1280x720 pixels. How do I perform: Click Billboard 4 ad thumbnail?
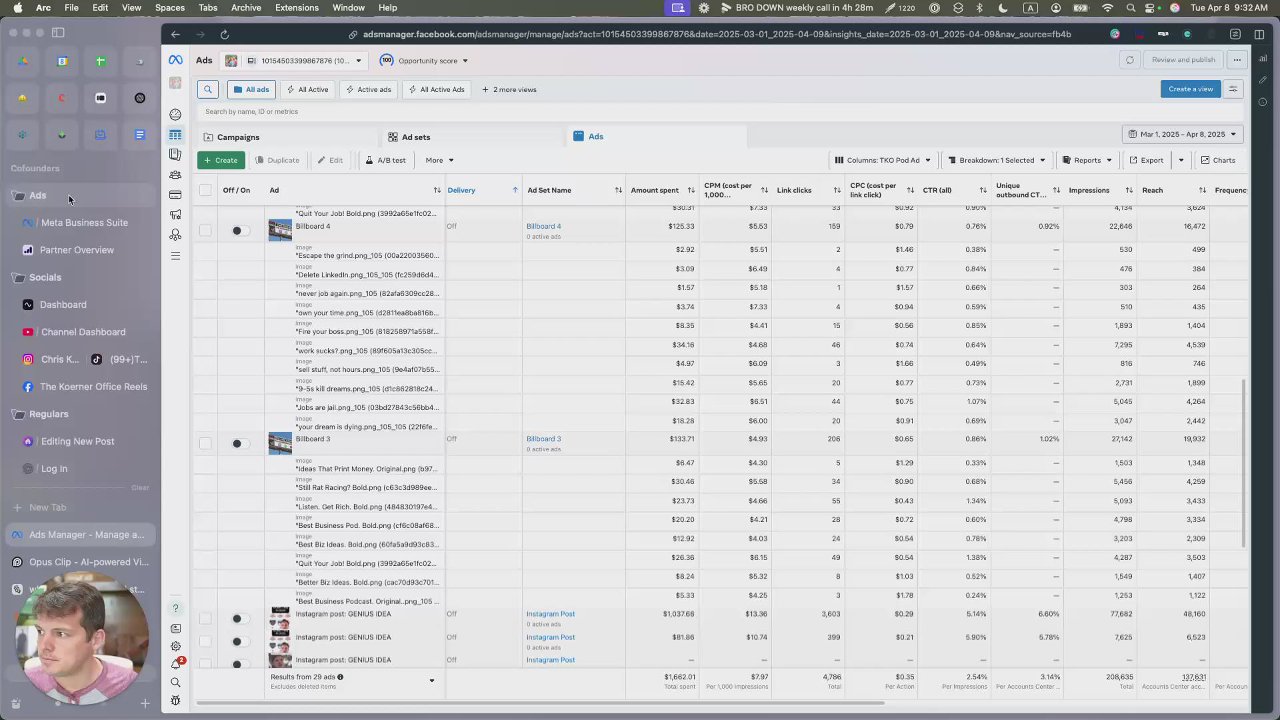(280, 230)
